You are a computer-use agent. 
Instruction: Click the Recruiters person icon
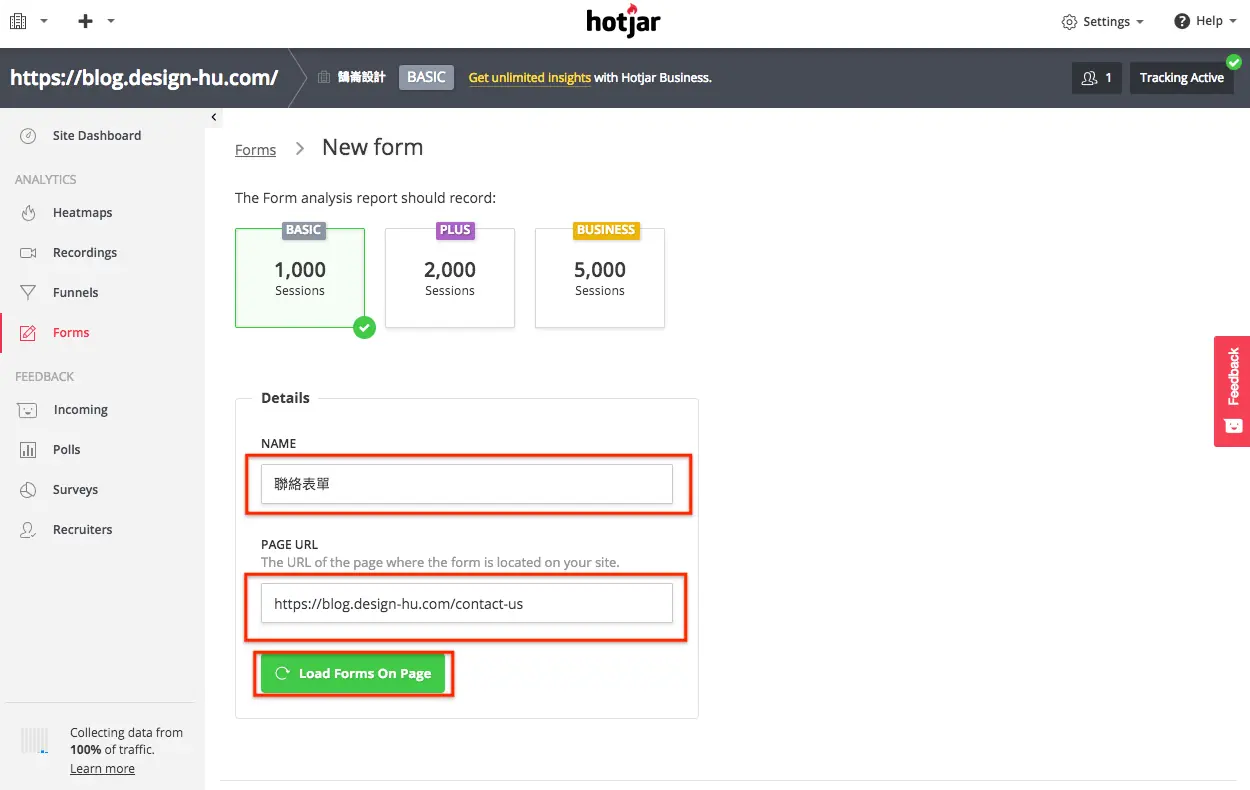pyautogui.click(x=29, y=530)
